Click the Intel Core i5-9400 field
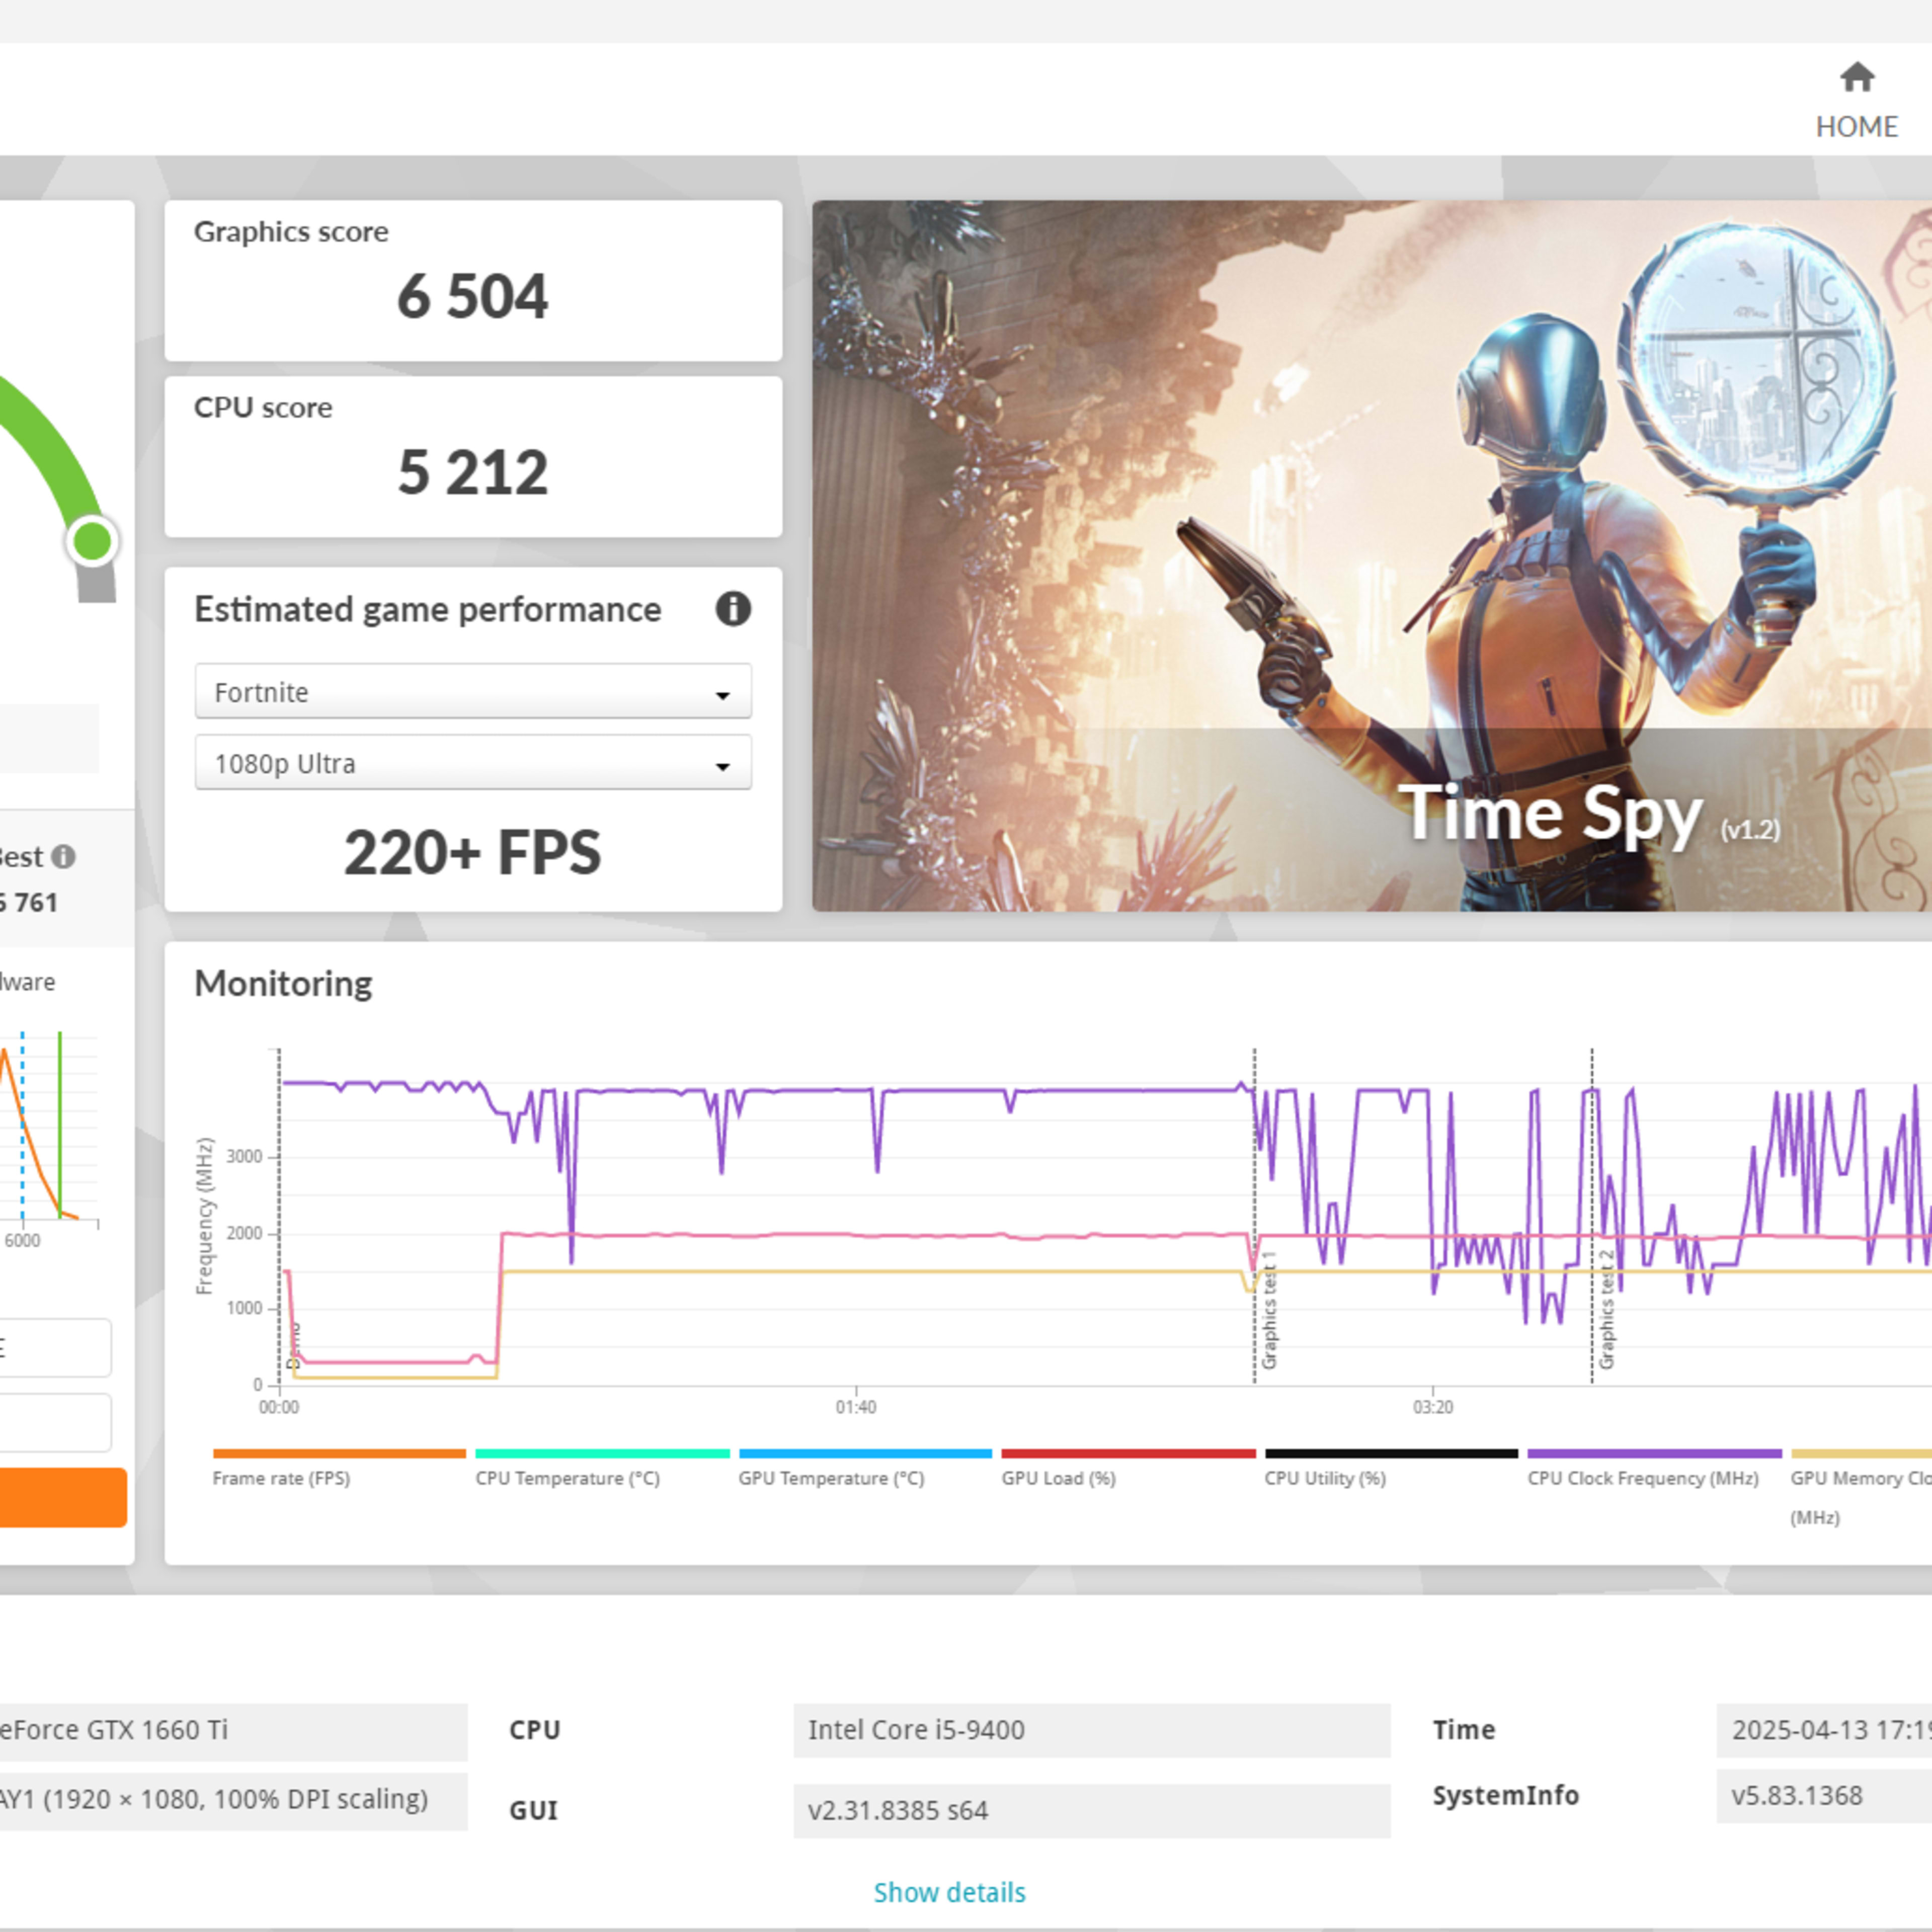 pos(1092,1730)
